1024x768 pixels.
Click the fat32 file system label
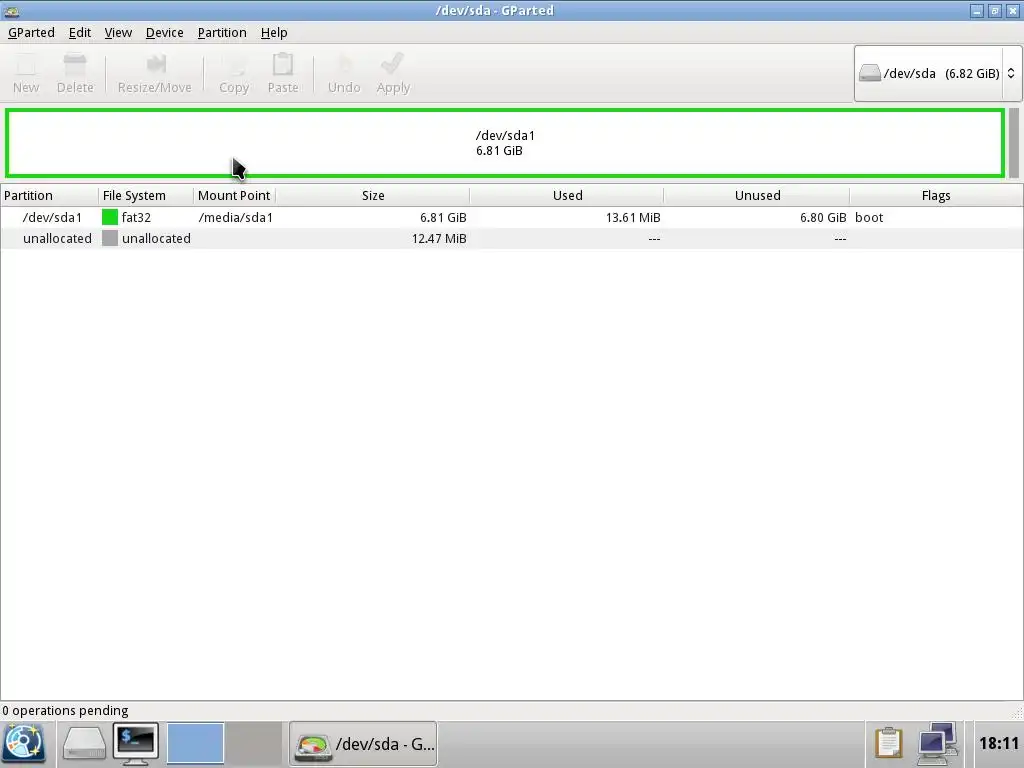coord(136,217)
